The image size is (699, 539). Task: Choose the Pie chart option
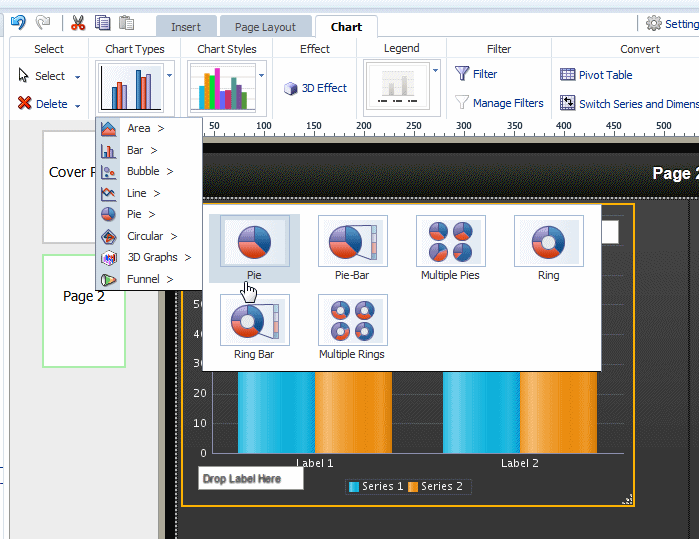[x=254, y=248]
